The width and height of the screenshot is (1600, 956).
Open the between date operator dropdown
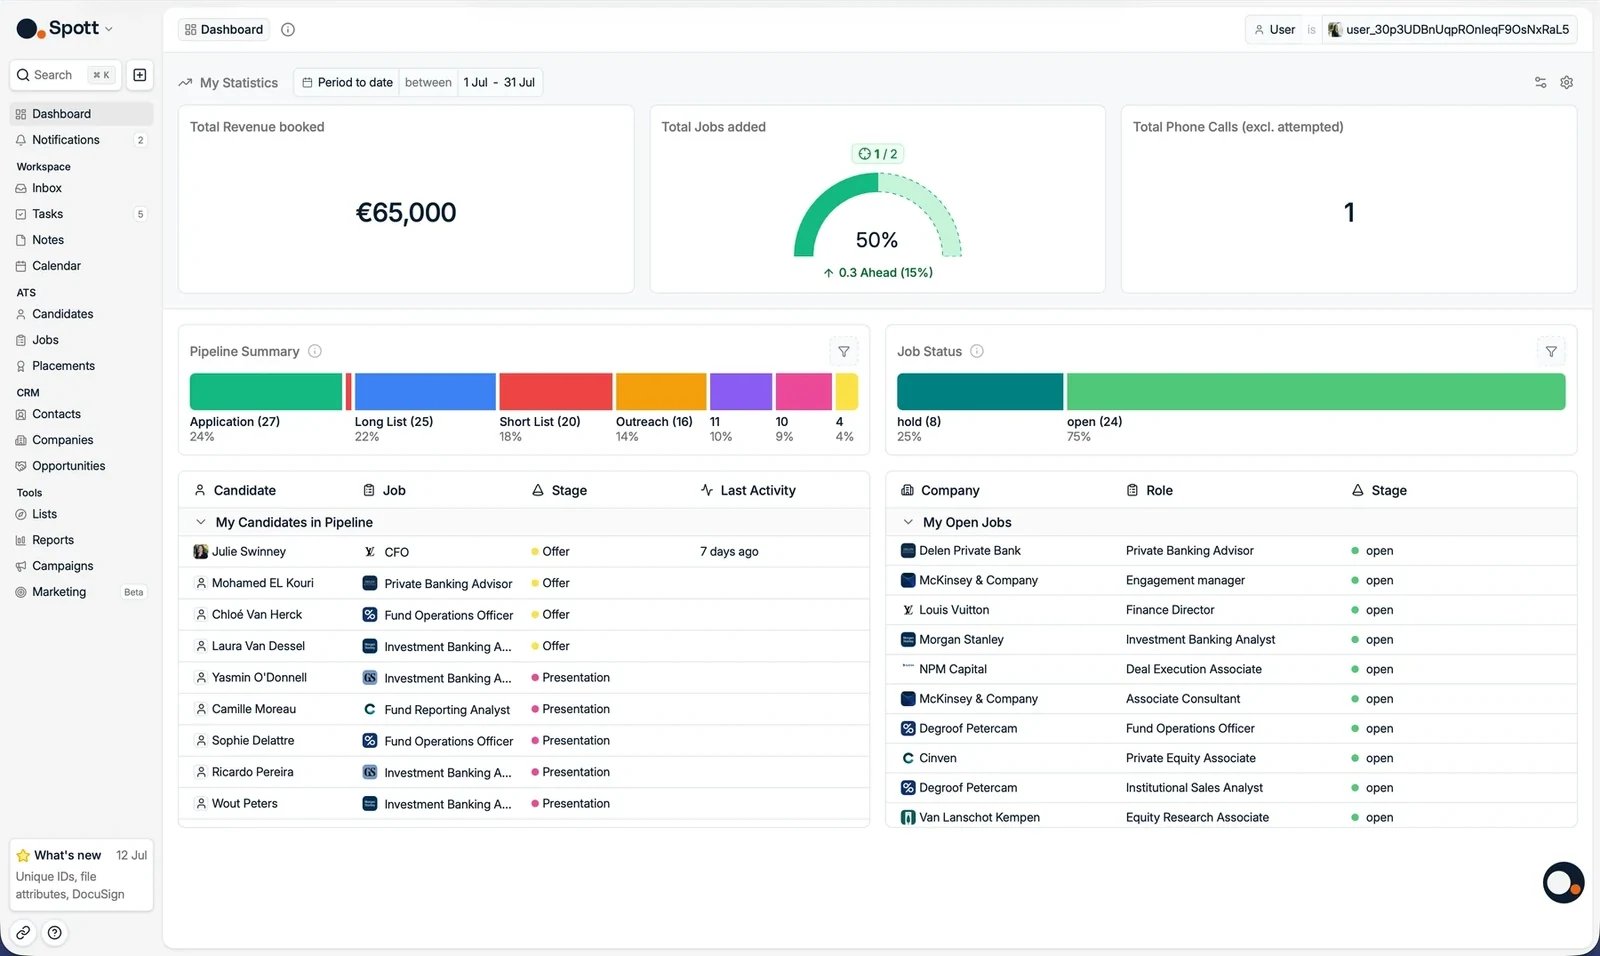(x=428, y=82)
